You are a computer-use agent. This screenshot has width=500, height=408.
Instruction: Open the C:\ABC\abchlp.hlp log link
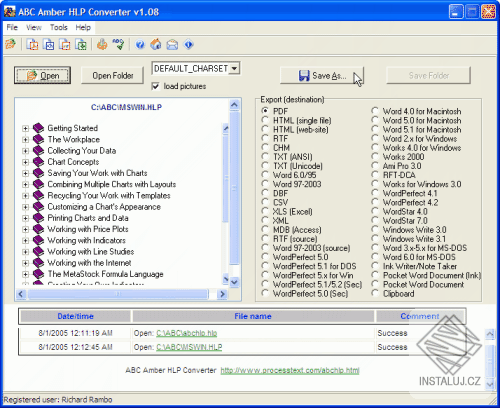coord(187,333)
